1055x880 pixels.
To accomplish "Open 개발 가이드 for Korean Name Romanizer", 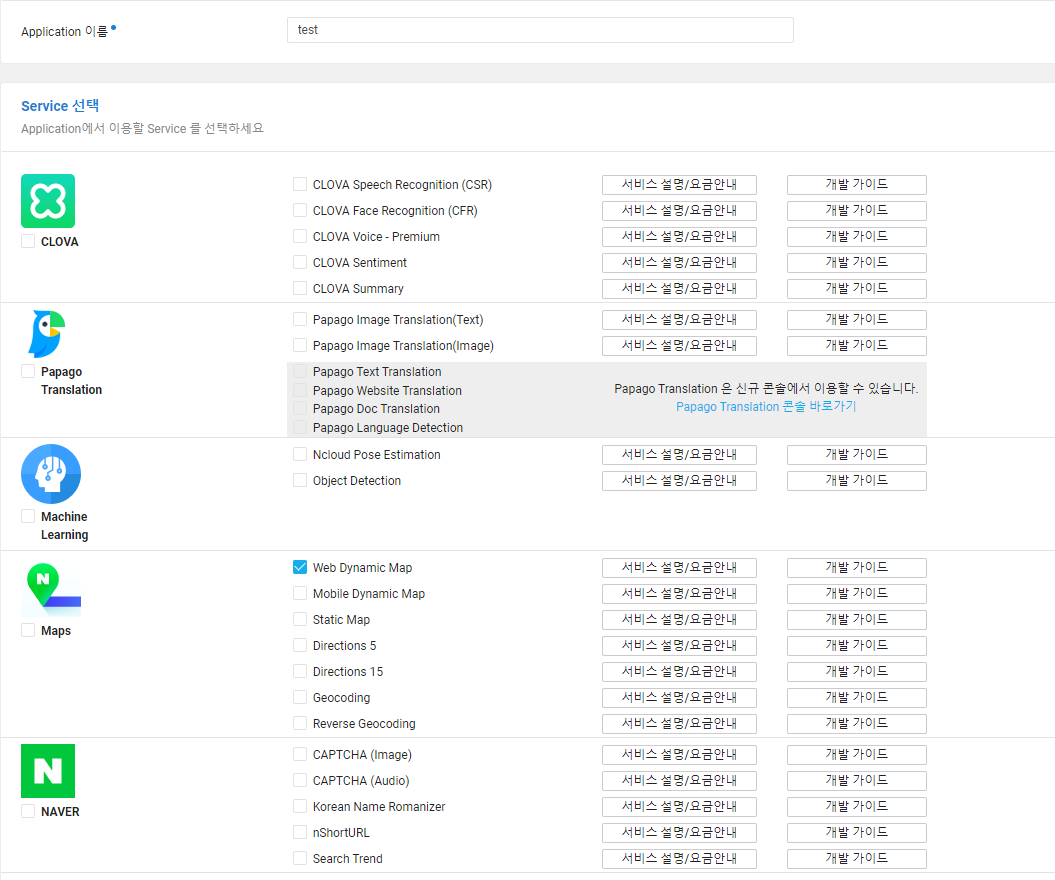I will click(857, 806).
